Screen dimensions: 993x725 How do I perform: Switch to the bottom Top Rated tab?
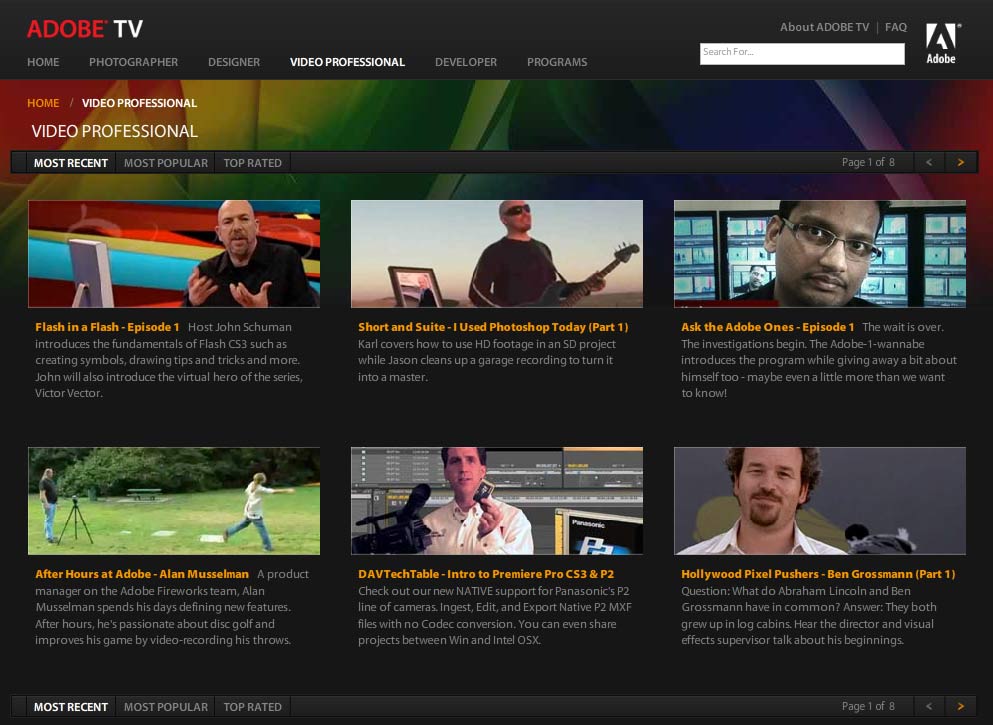253,707
